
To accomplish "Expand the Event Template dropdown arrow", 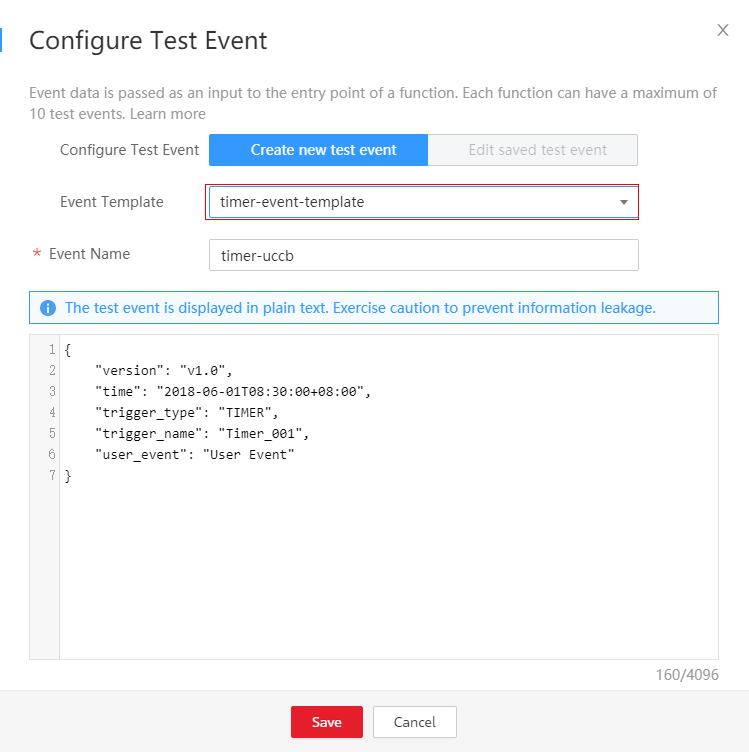I will click(624, 202).
